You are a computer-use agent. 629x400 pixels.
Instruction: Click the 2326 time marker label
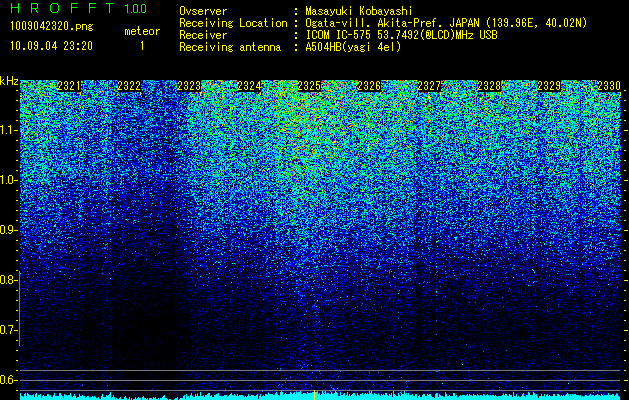pyautogui.click(x=369, y=86)
